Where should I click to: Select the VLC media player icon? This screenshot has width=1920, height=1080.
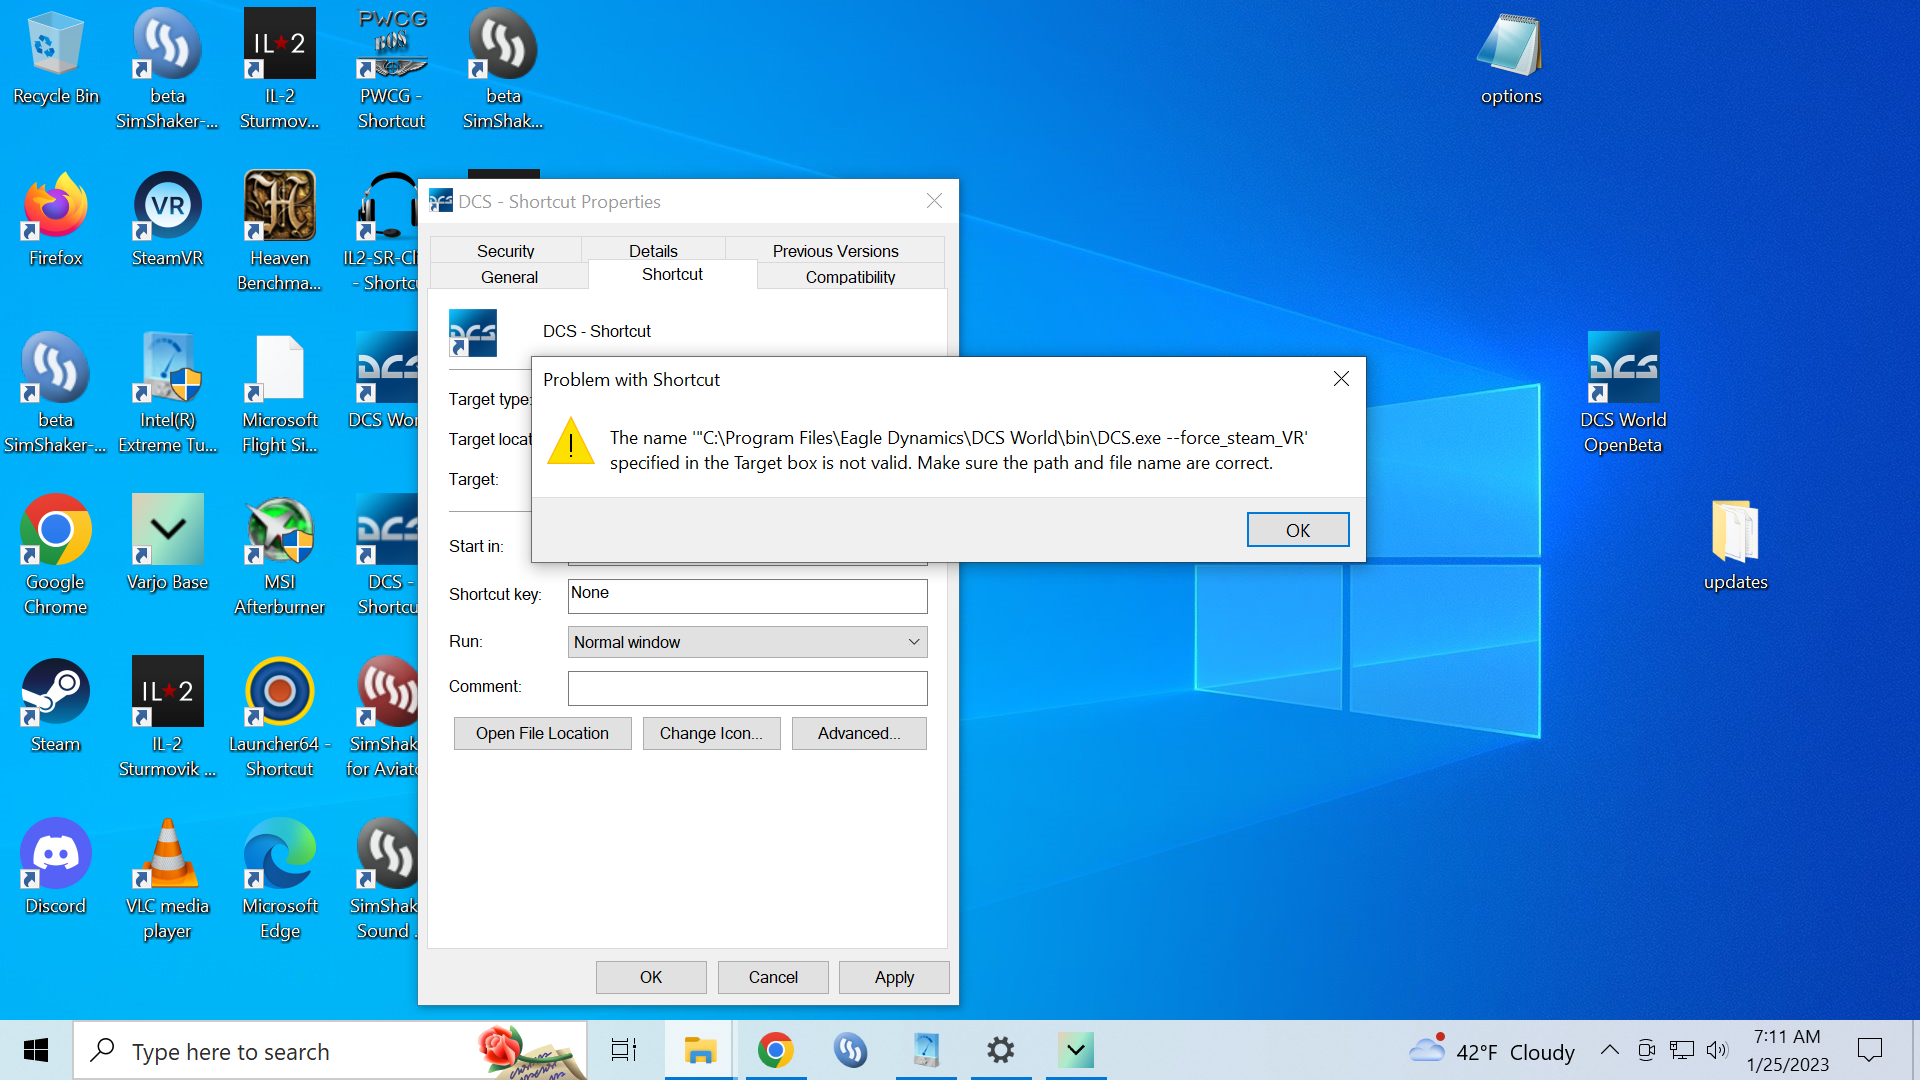coord(167,880)
